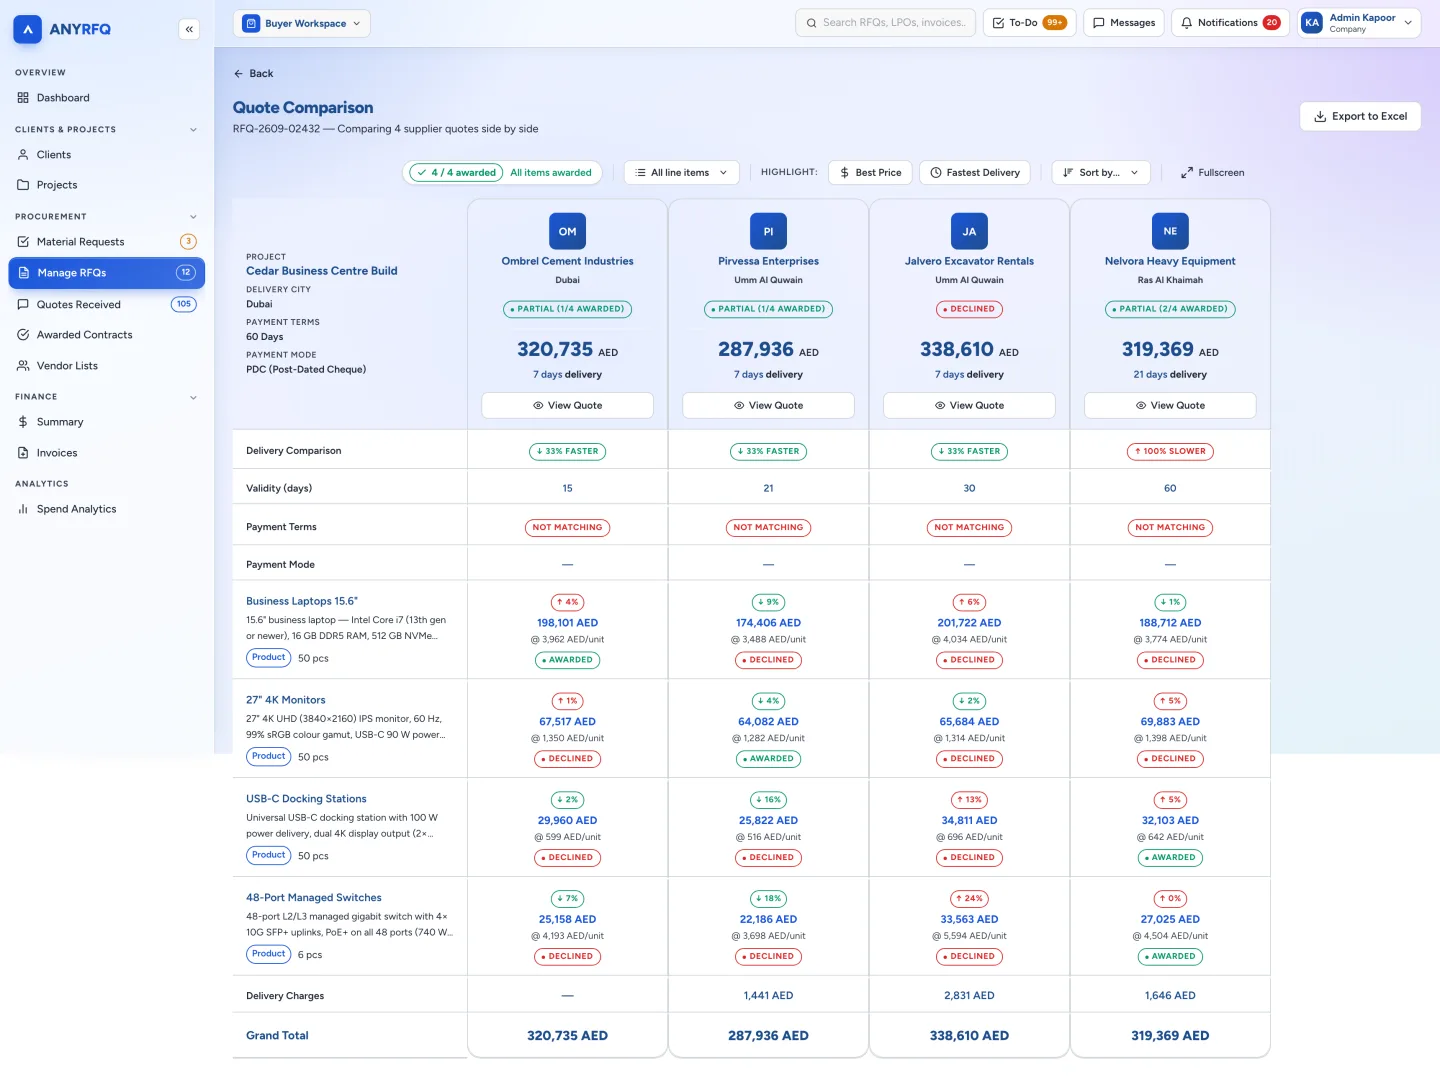View Quote for Nelvora Heavy Equipment

[1170, 405]
